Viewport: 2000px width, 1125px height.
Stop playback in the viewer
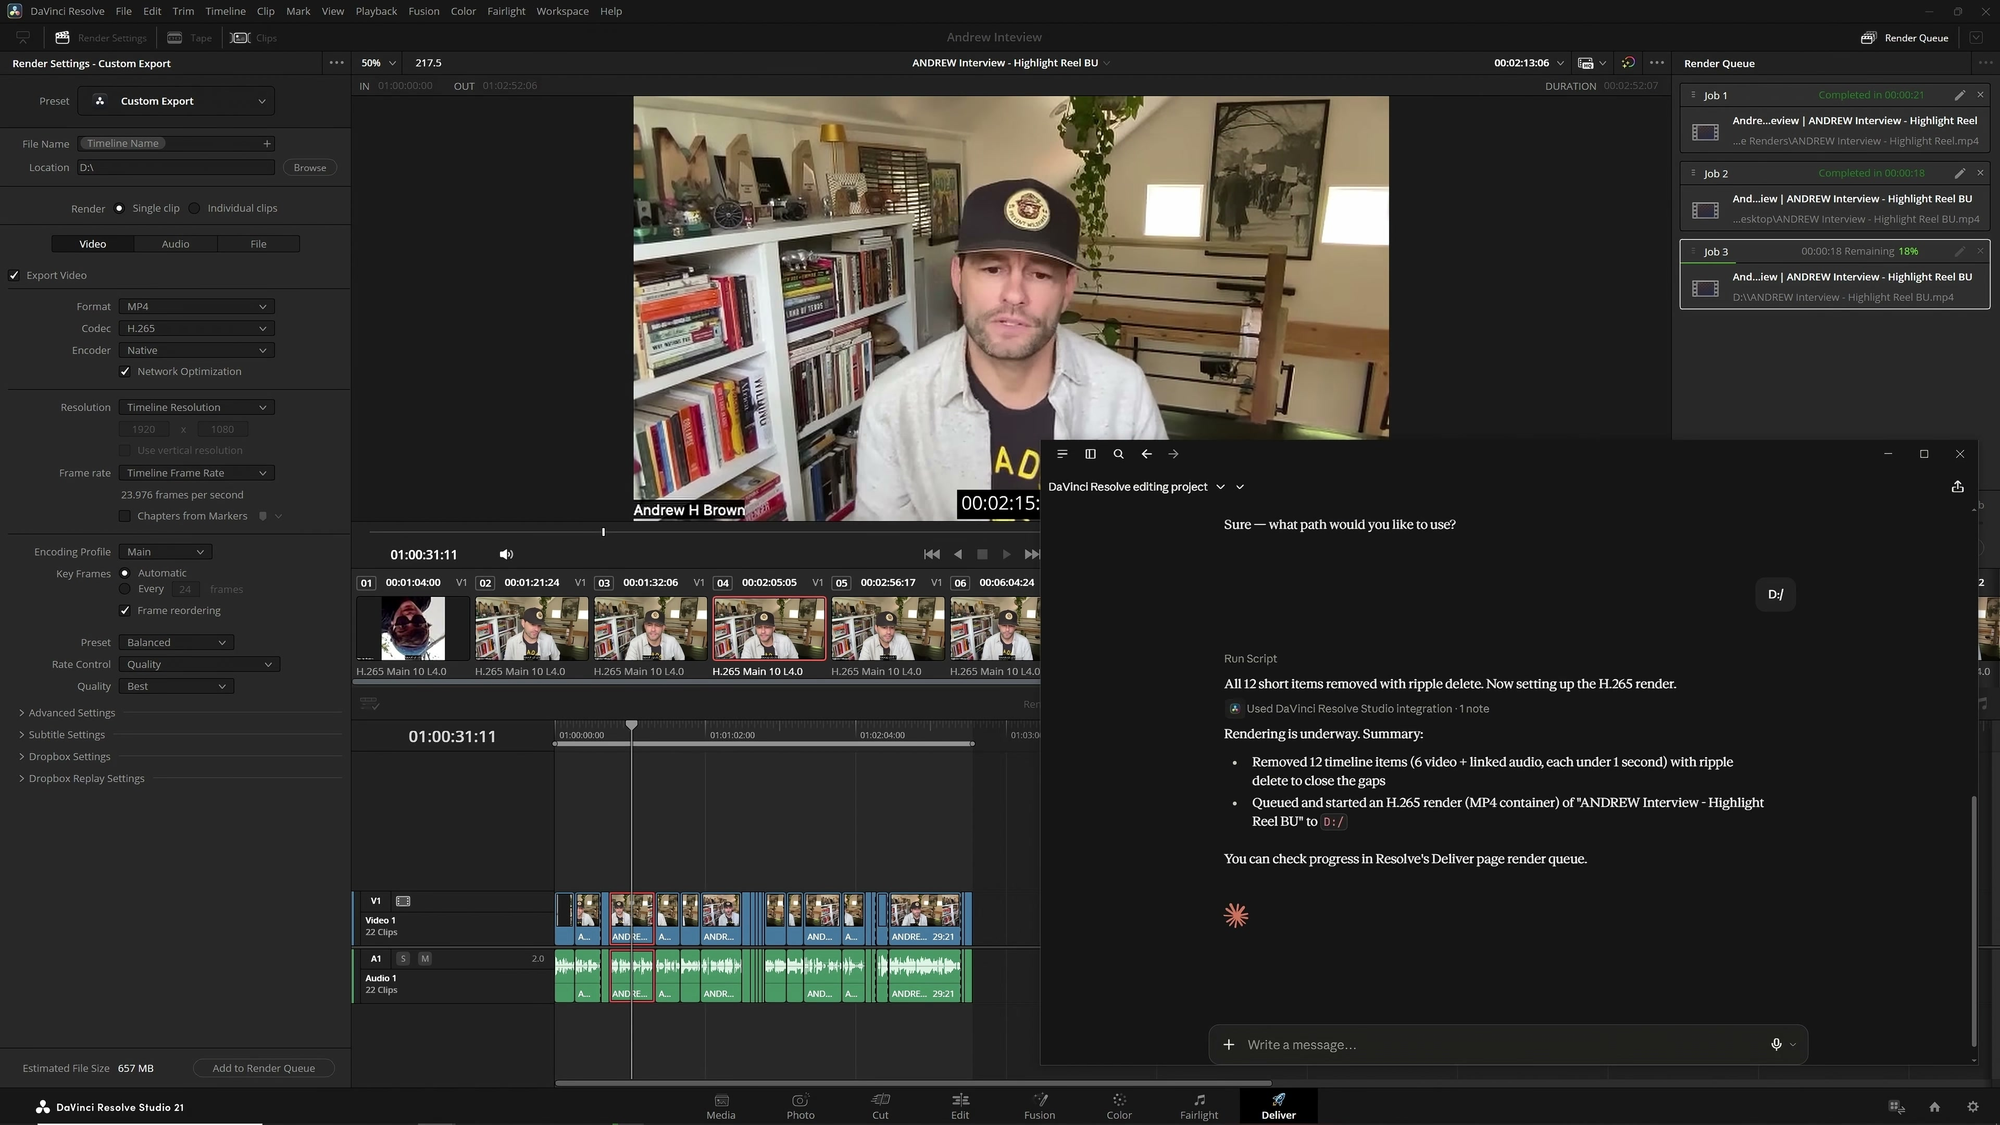click(x=982, y=554)
